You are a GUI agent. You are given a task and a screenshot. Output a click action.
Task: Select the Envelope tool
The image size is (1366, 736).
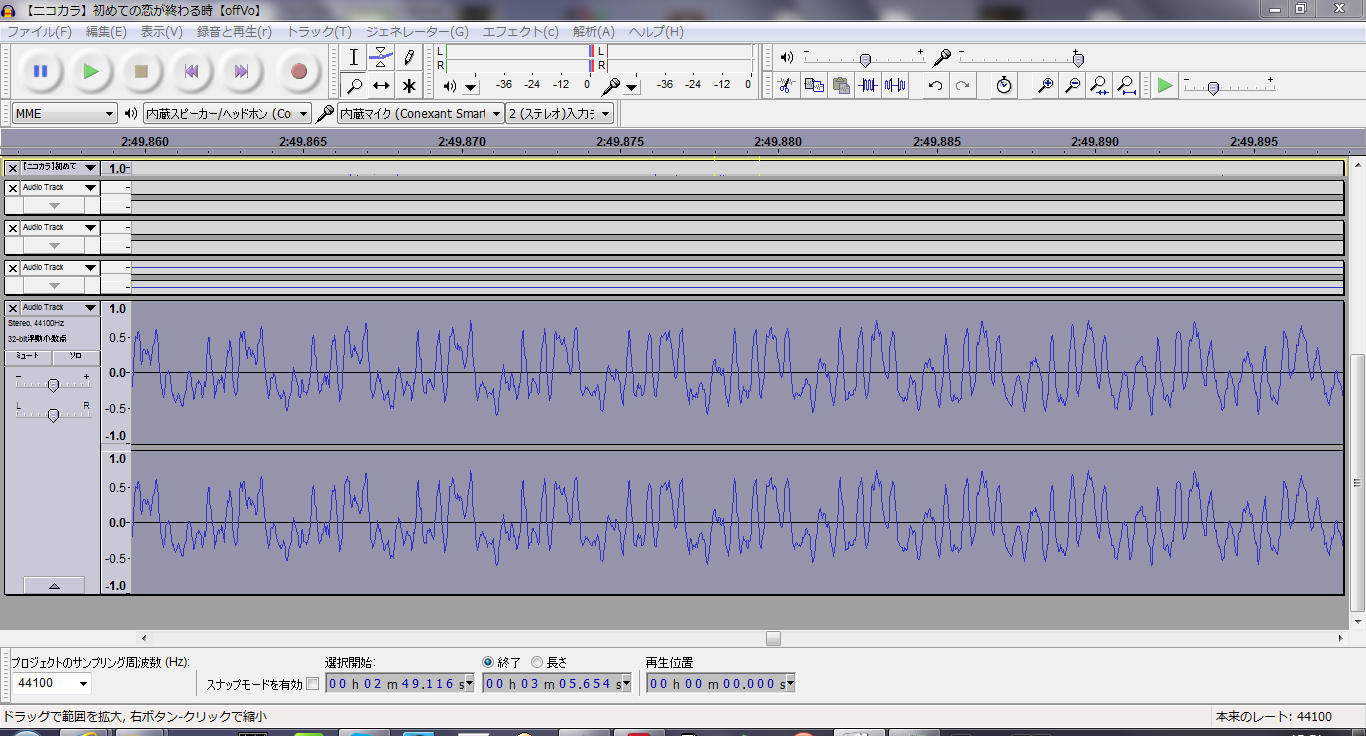pos(381,57)
